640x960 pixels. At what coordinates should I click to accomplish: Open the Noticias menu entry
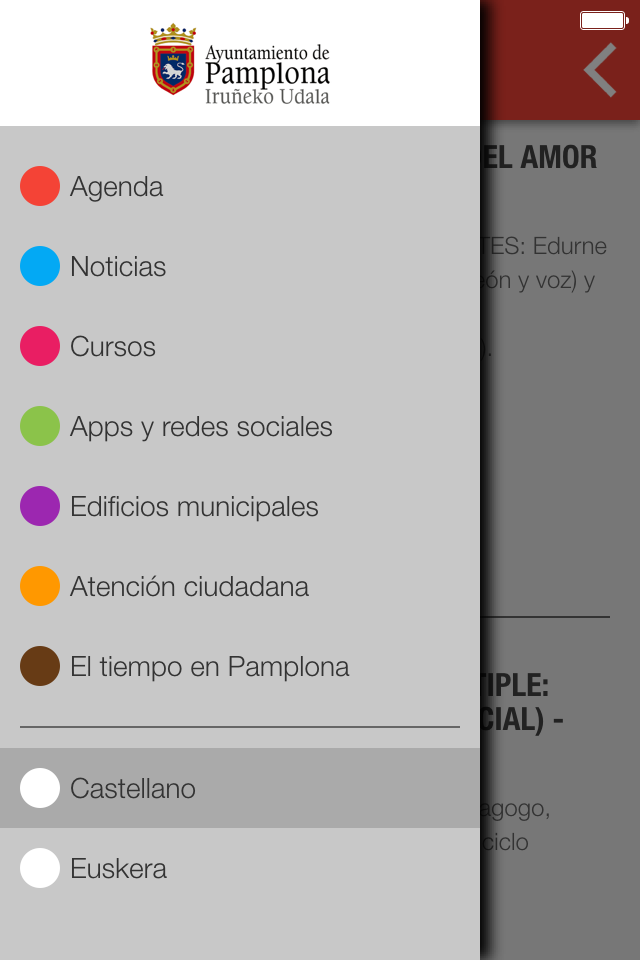(118, 267)
